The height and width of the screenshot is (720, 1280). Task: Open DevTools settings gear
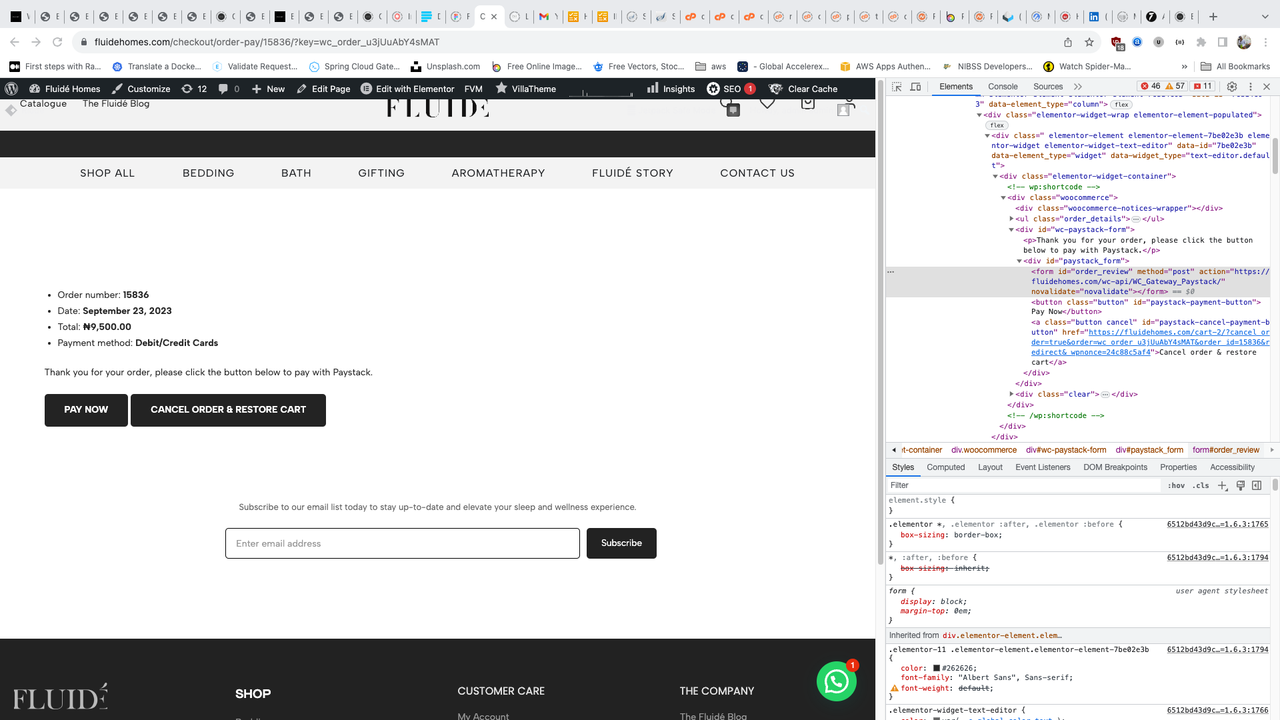coord(1232,87)
